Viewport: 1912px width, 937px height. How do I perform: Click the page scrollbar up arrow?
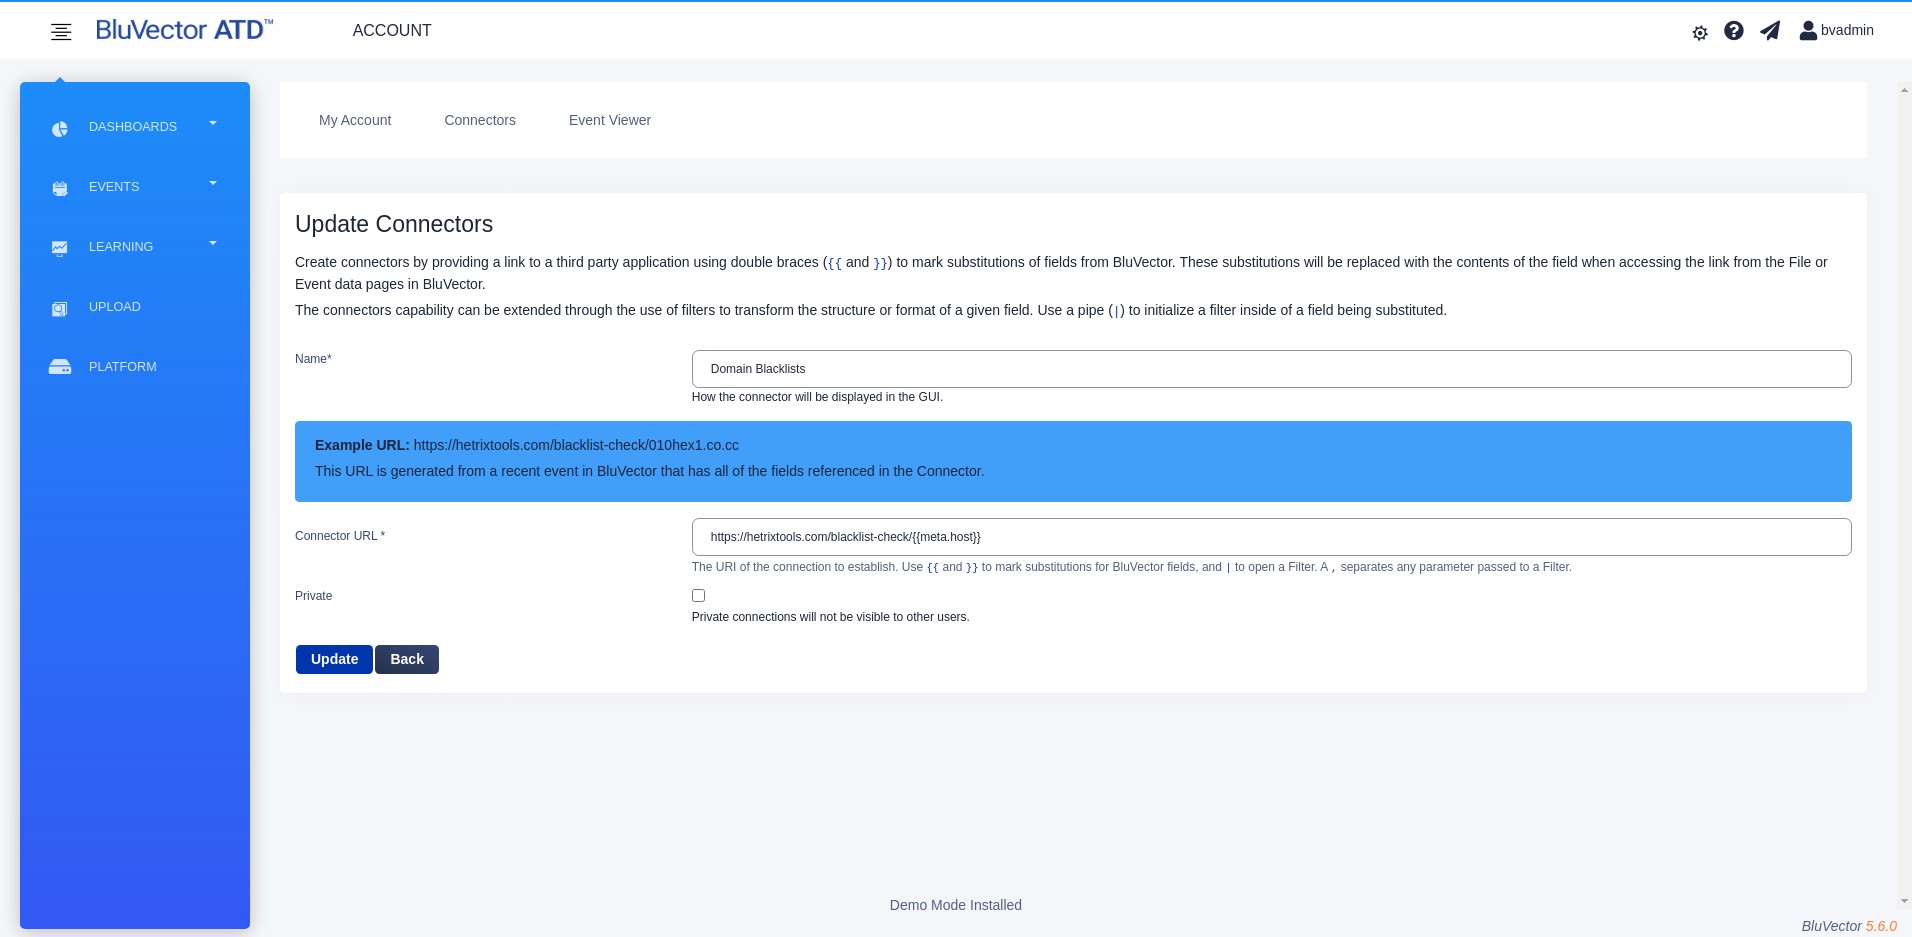click(1904, 90)
